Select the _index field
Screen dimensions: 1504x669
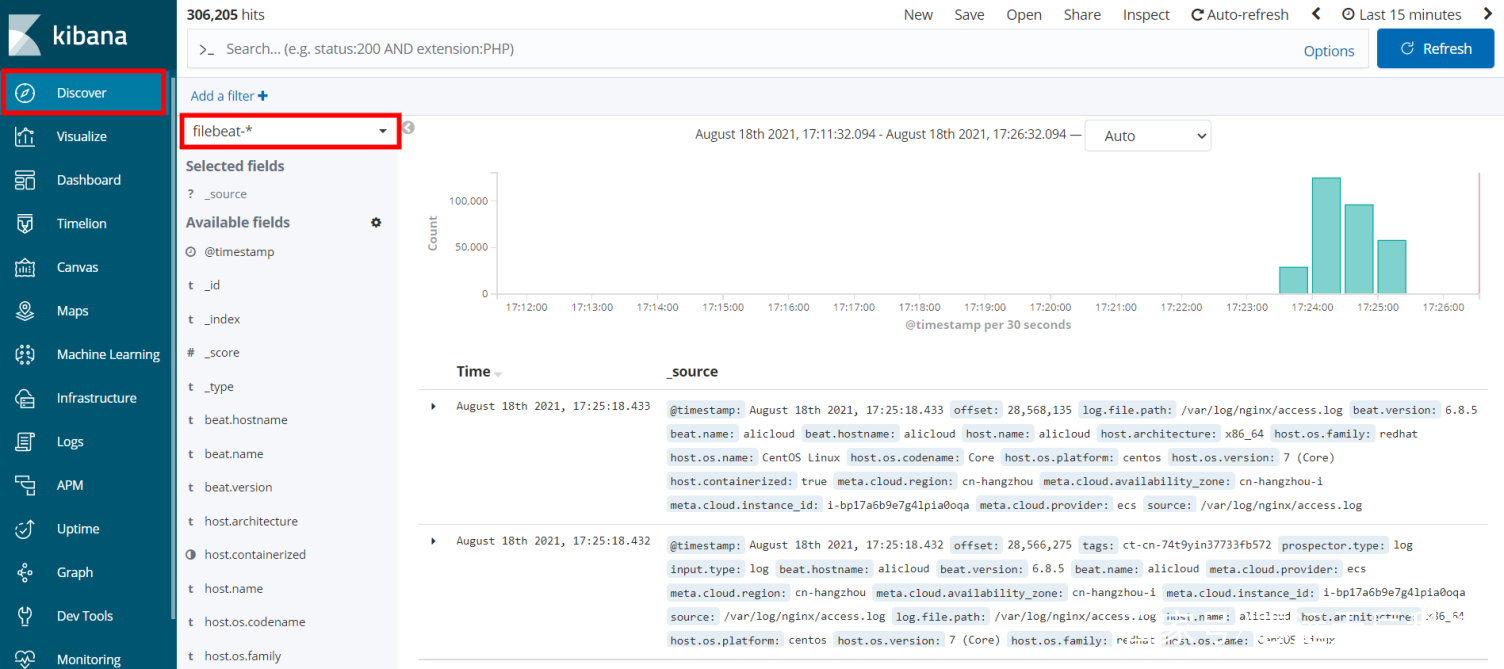tap(222, 319)
